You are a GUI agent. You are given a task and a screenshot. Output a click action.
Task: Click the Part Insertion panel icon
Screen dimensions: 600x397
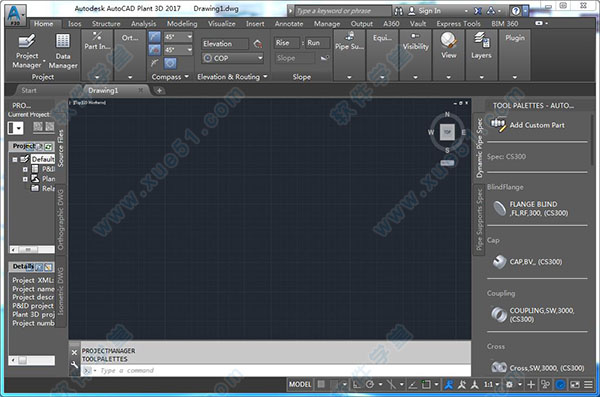click(97, 37)
